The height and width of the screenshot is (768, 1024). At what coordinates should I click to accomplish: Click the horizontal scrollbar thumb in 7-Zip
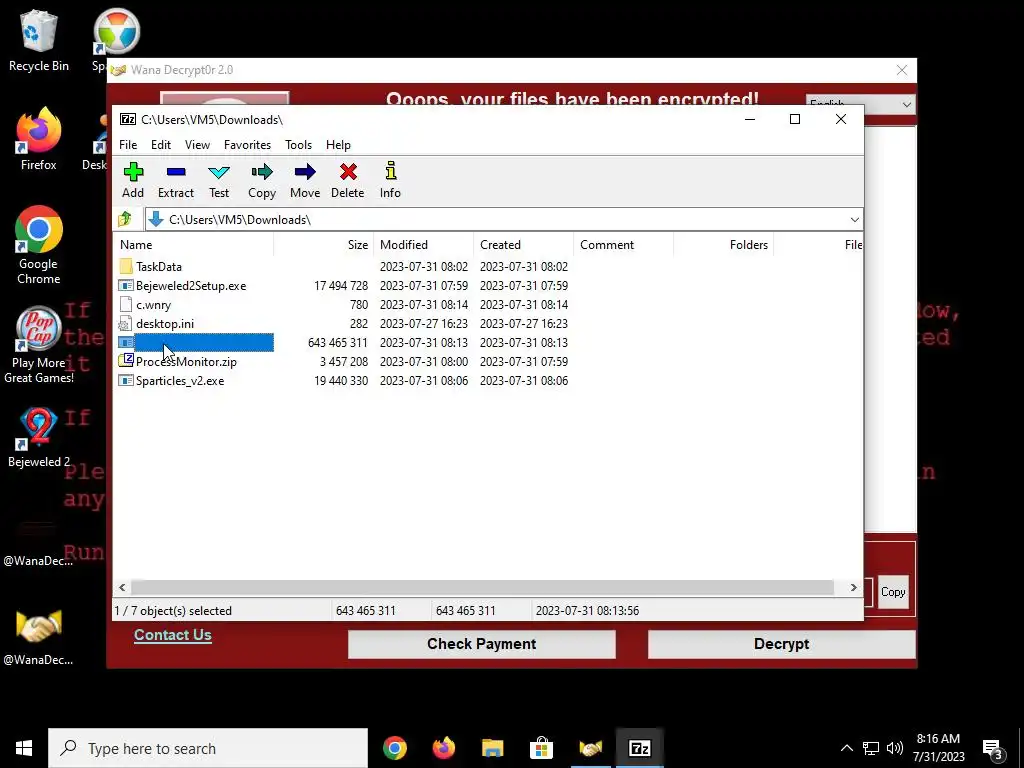(x=482, y=587)
